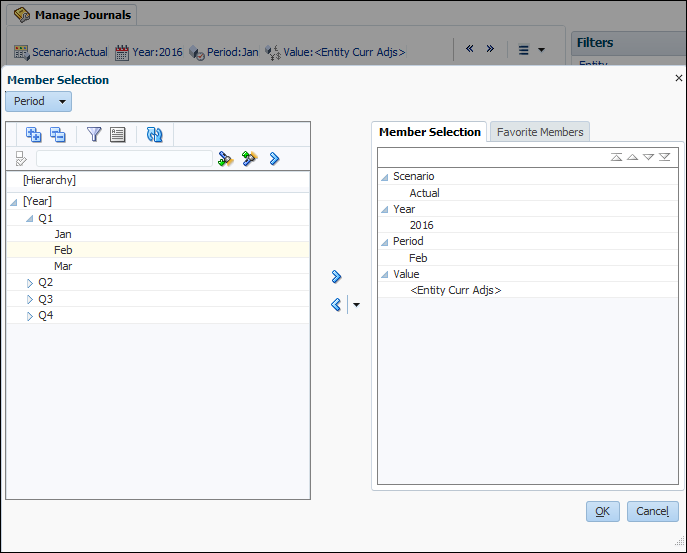Open the member filter funnel icon
Viewport: 687px width, 553px height.
(94, 135)
